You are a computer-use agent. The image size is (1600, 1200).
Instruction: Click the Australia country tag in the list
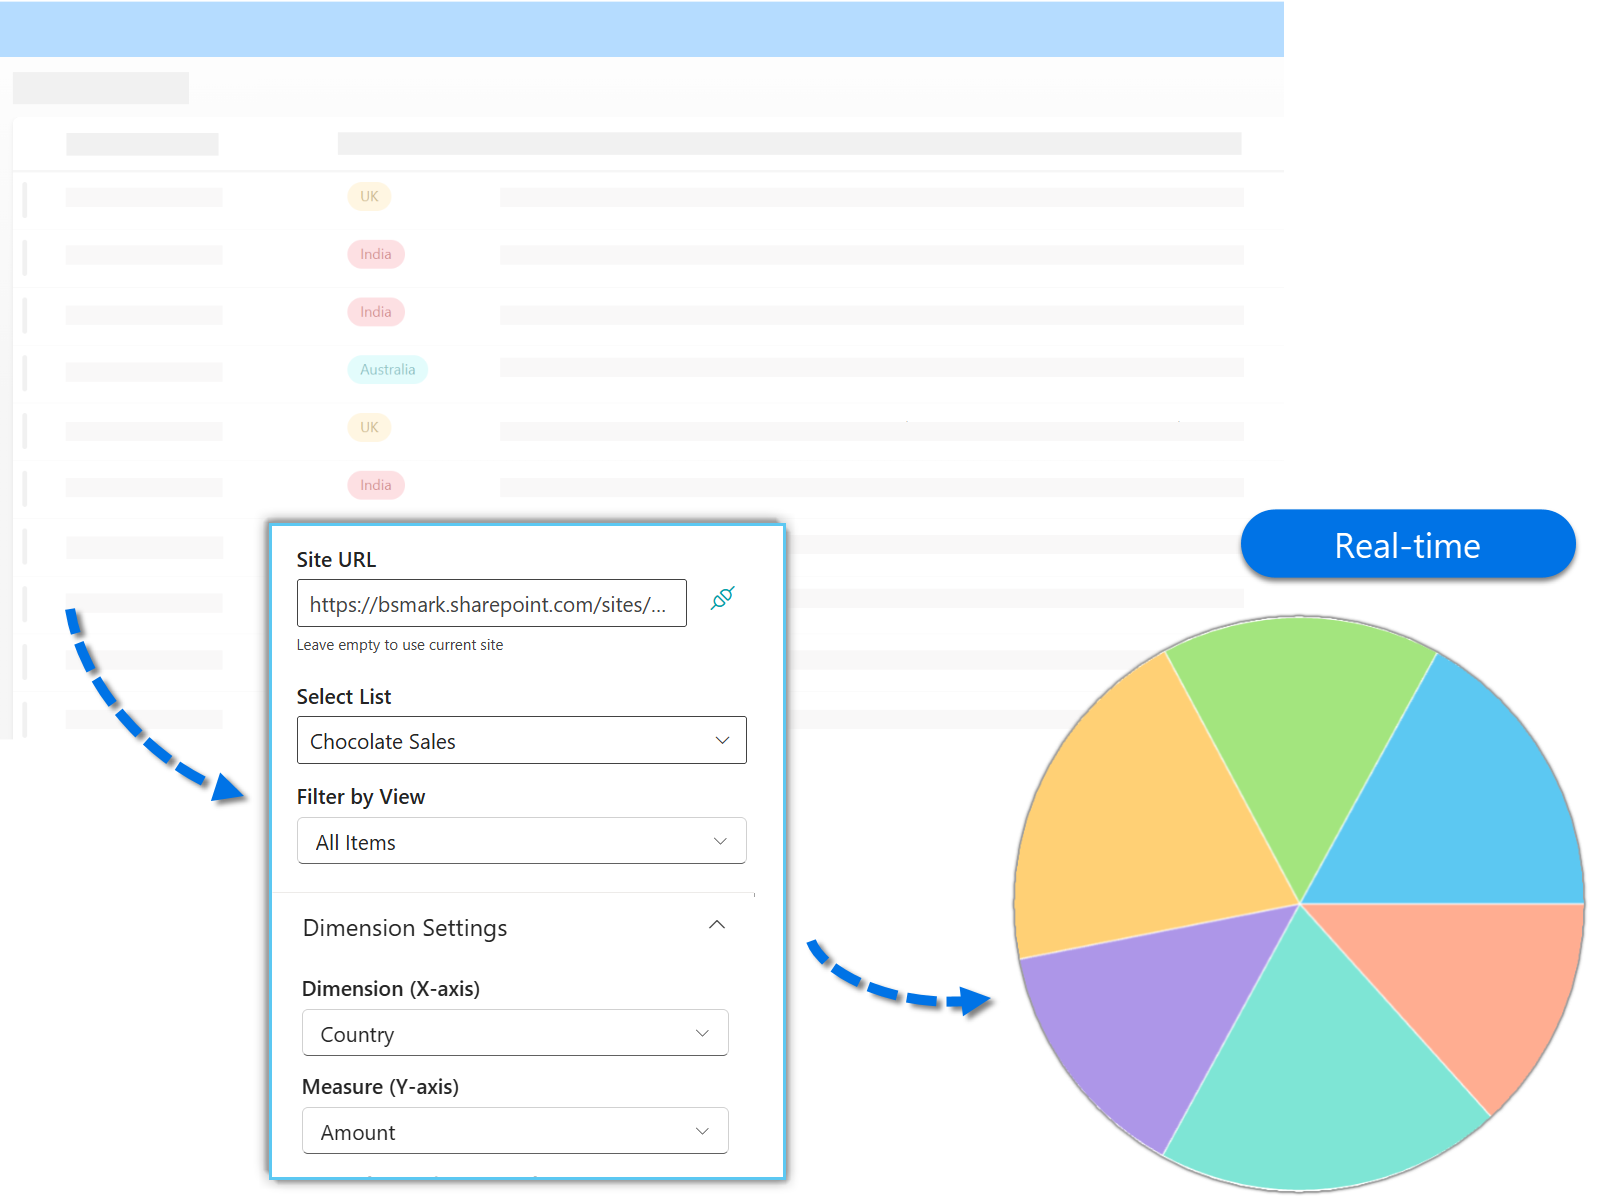[388, 370]
